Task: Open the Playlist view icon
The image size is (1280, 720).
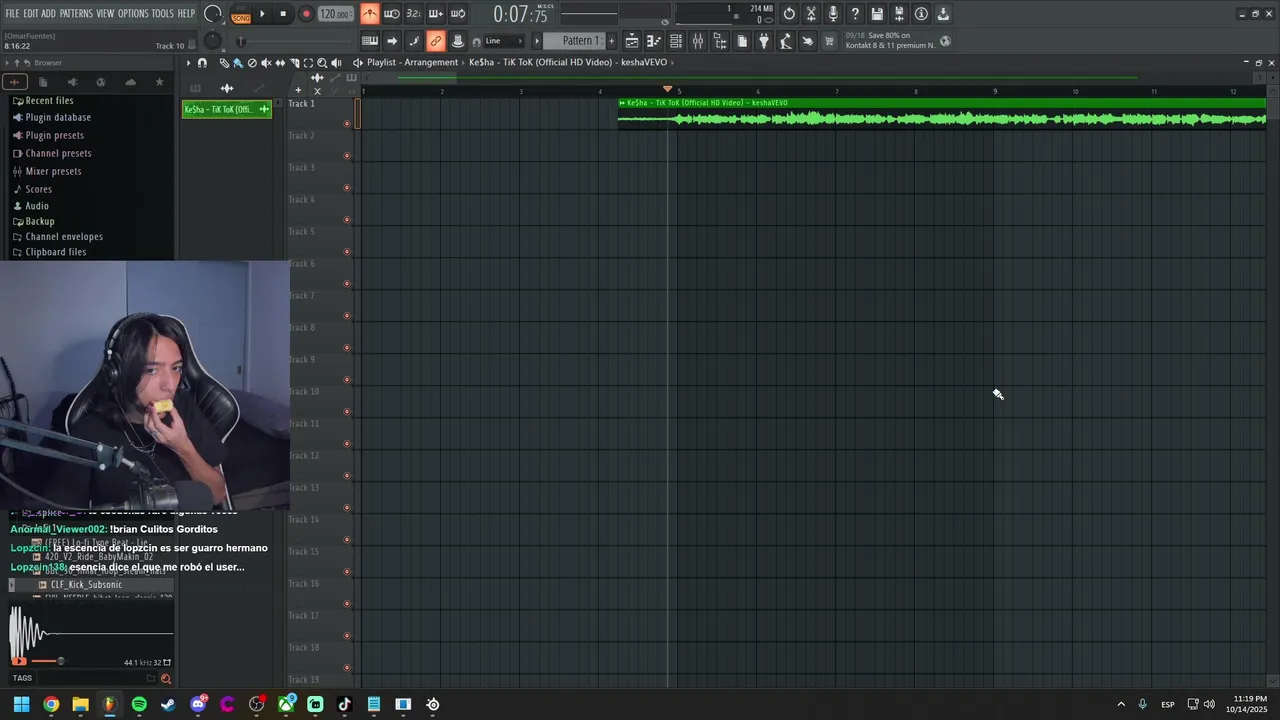Action: pyautogui.click(x=632, y=41)
